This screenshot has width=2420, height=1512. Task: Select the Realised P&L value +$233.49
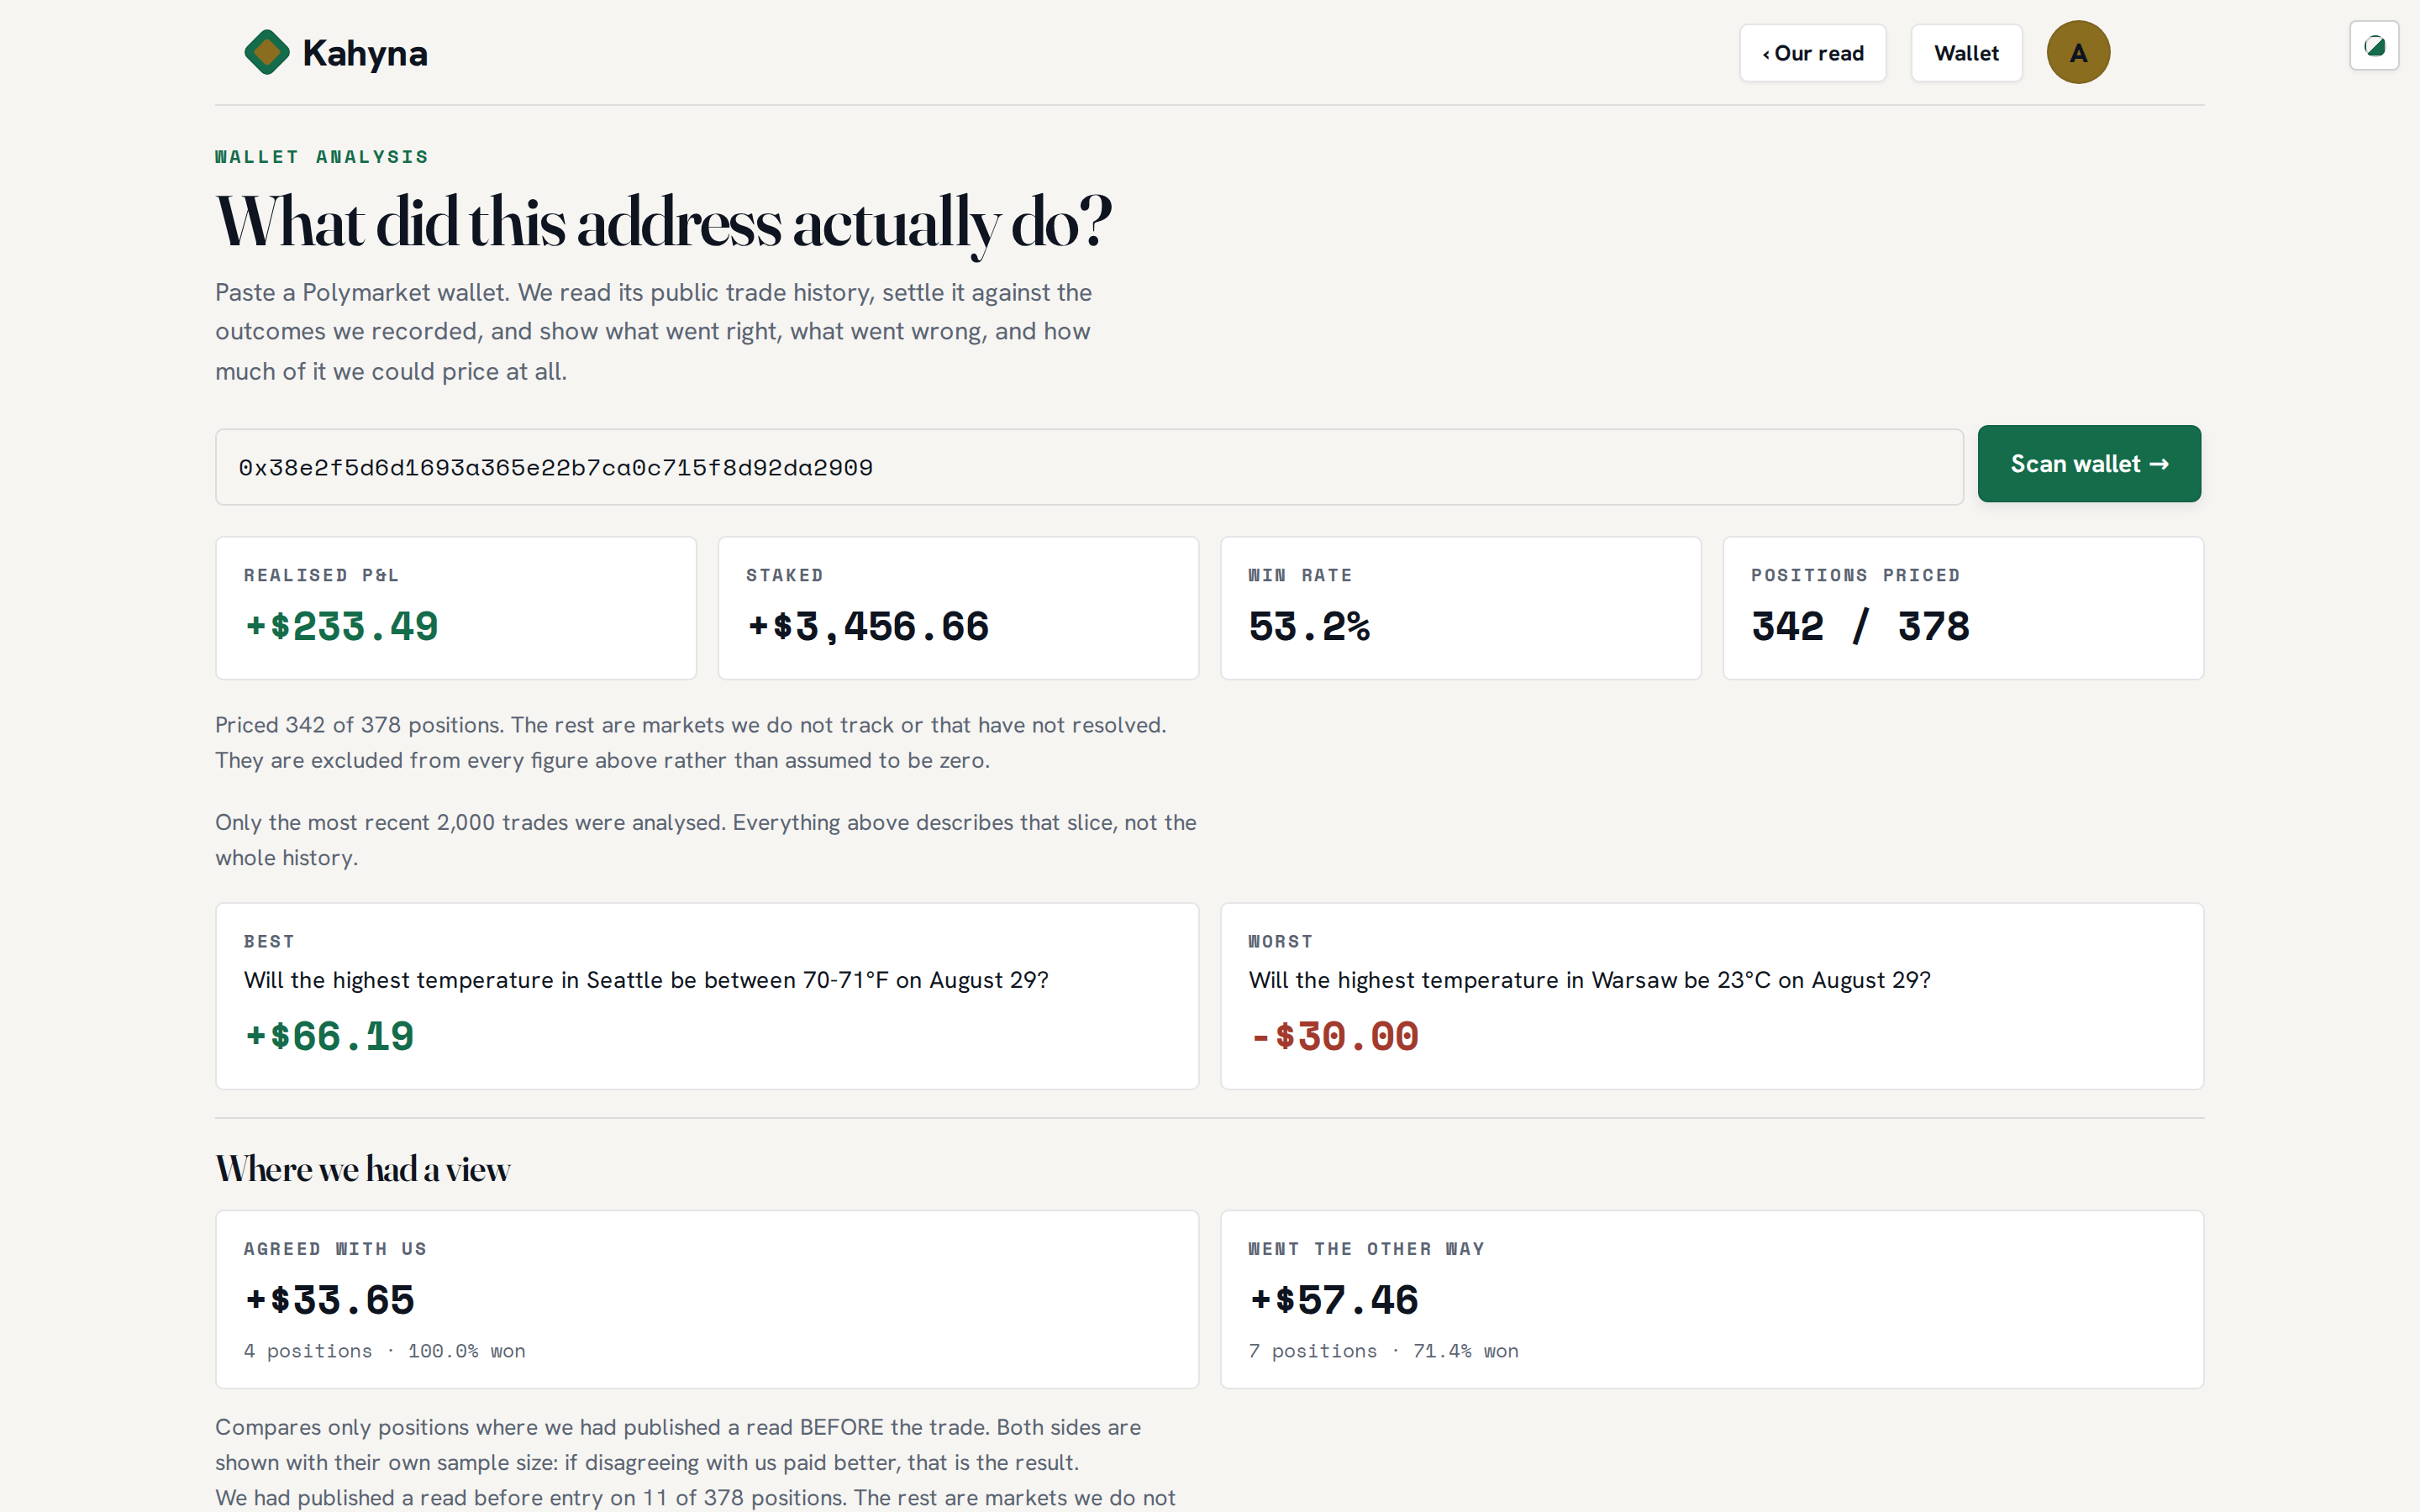341,627
